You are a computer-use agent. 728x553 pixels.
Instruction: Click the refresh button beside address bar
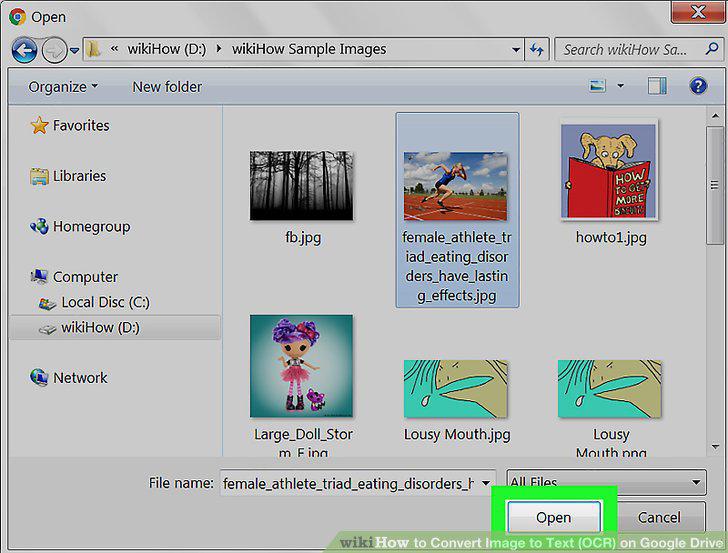point(537,49)
